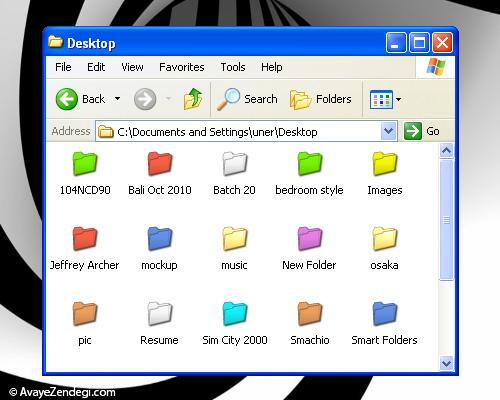This screenshot has width=500, height=400.
Task: Select the yellow Images folder icon
Action: click(385, 164)
